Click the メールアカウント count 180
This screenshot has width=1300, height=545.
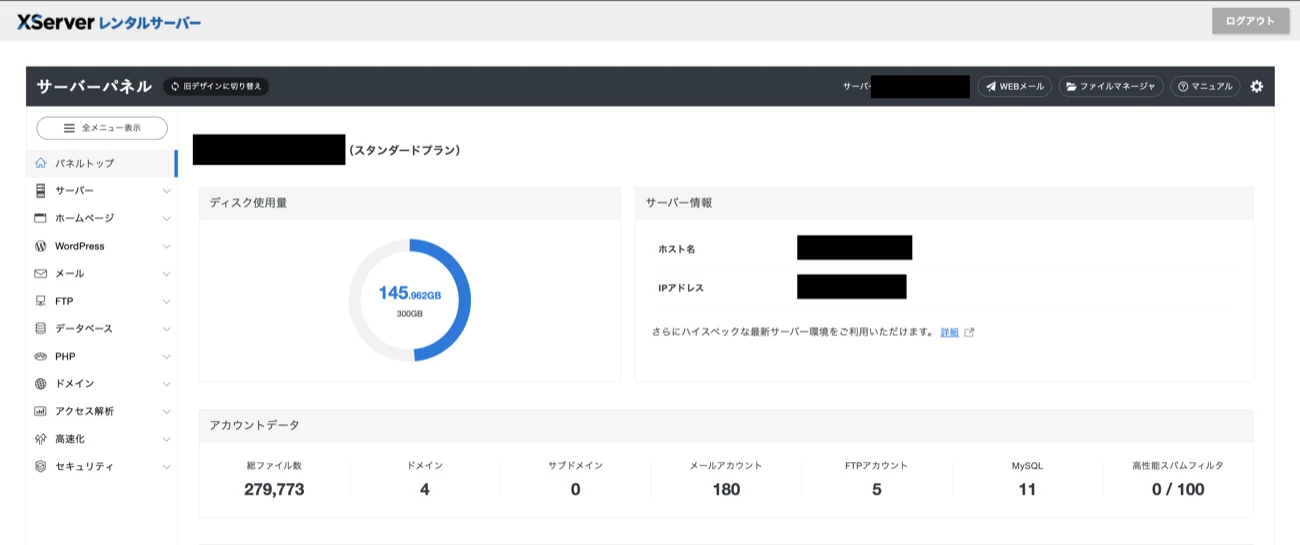pyautogui.click(x=726, y=489)
